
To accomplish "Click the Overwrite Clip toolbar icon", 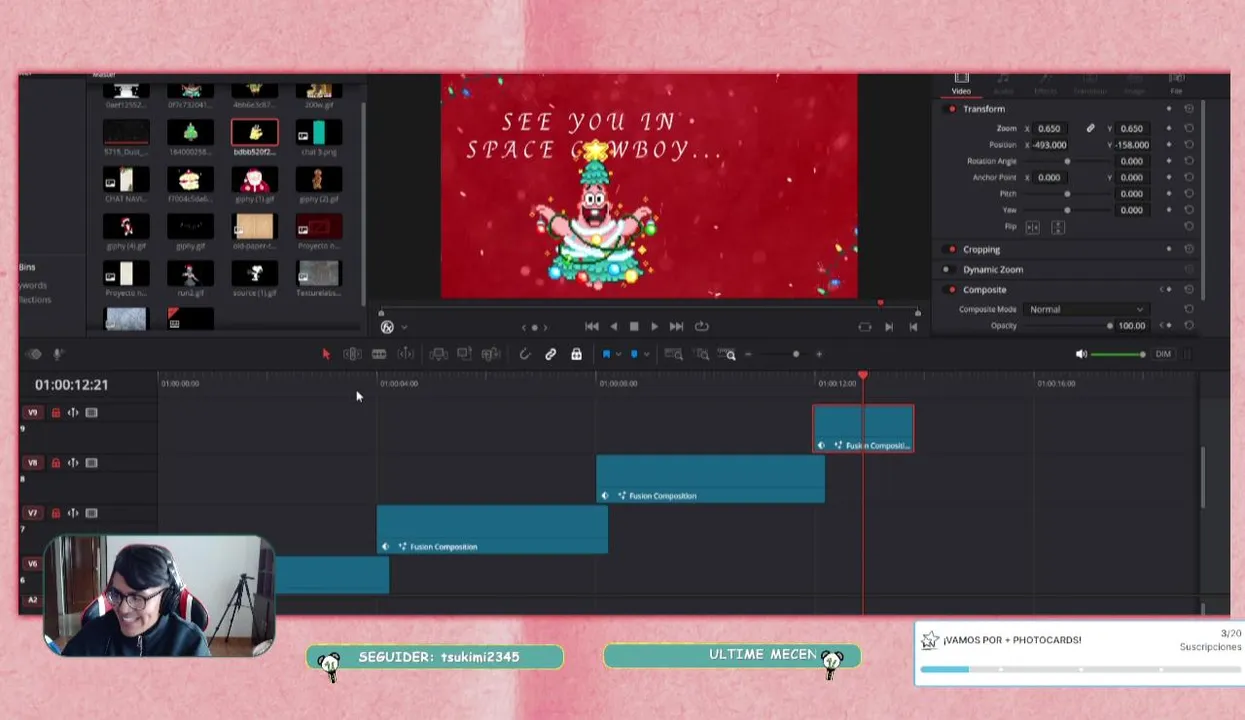I will point(464,354).
